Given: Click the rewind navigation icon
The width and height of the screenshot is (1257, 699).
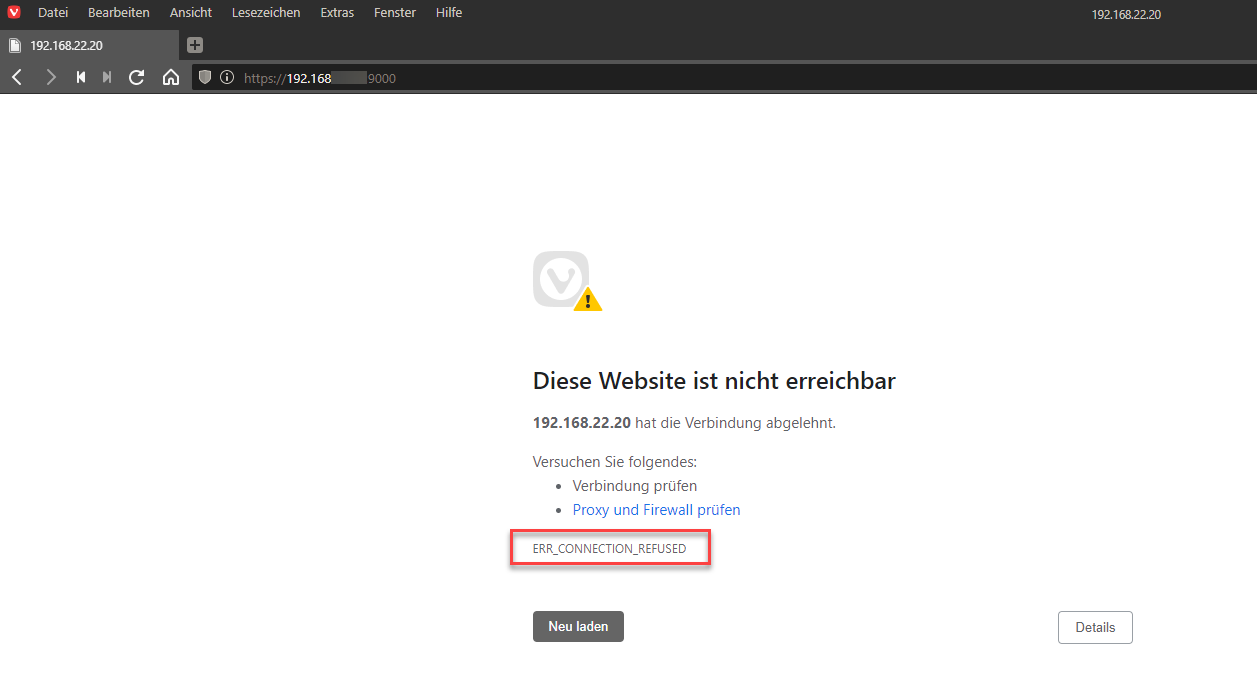Looking at the screenshot, I should [80, 77].
